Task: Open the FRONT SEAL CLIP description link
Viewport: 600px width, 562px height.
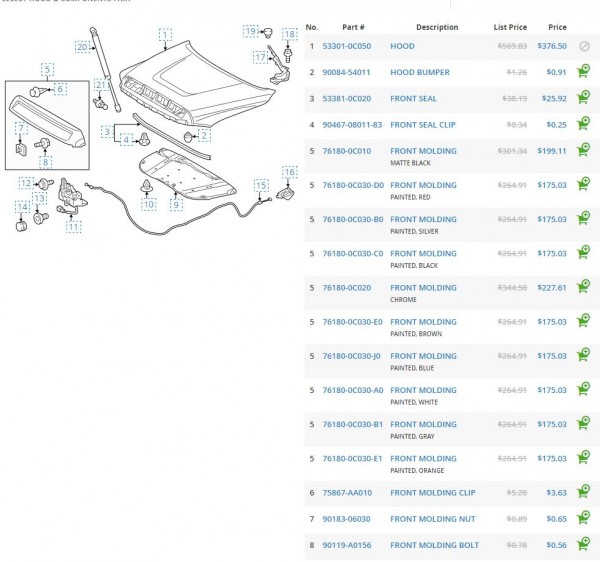Action: 423,125
